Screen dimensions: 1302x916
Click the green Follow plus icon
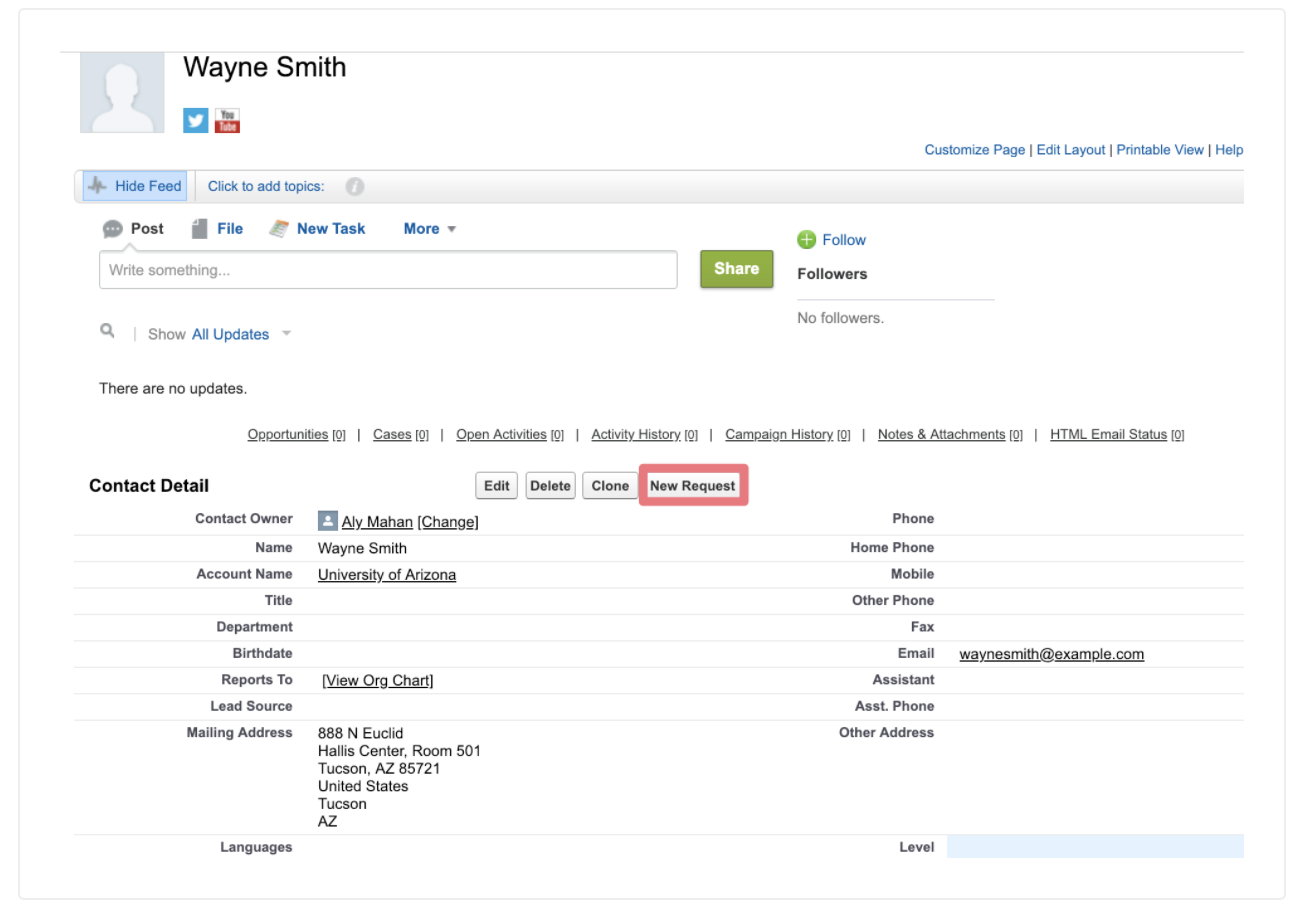pyautogui.click(x=807, y=240)
